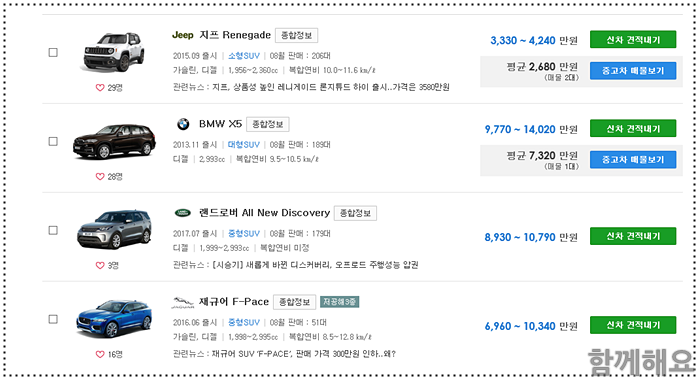This screenshot has width=700, height=381.
Task: Open the blue Jaguar F-Pace thumbnail
Action: click(x=114, y=319)
